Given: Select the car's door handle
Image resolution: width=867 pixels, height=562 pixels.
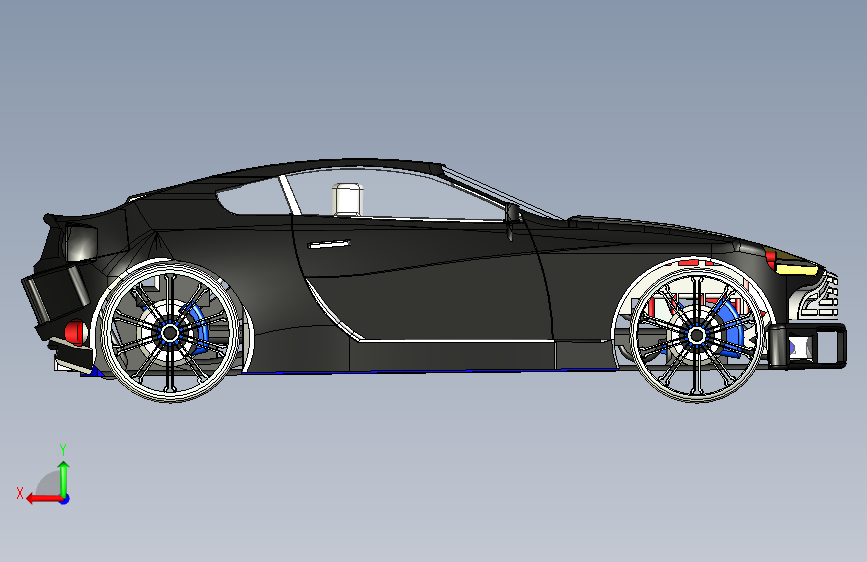Looking at the screenshot, I should [329, 244].
